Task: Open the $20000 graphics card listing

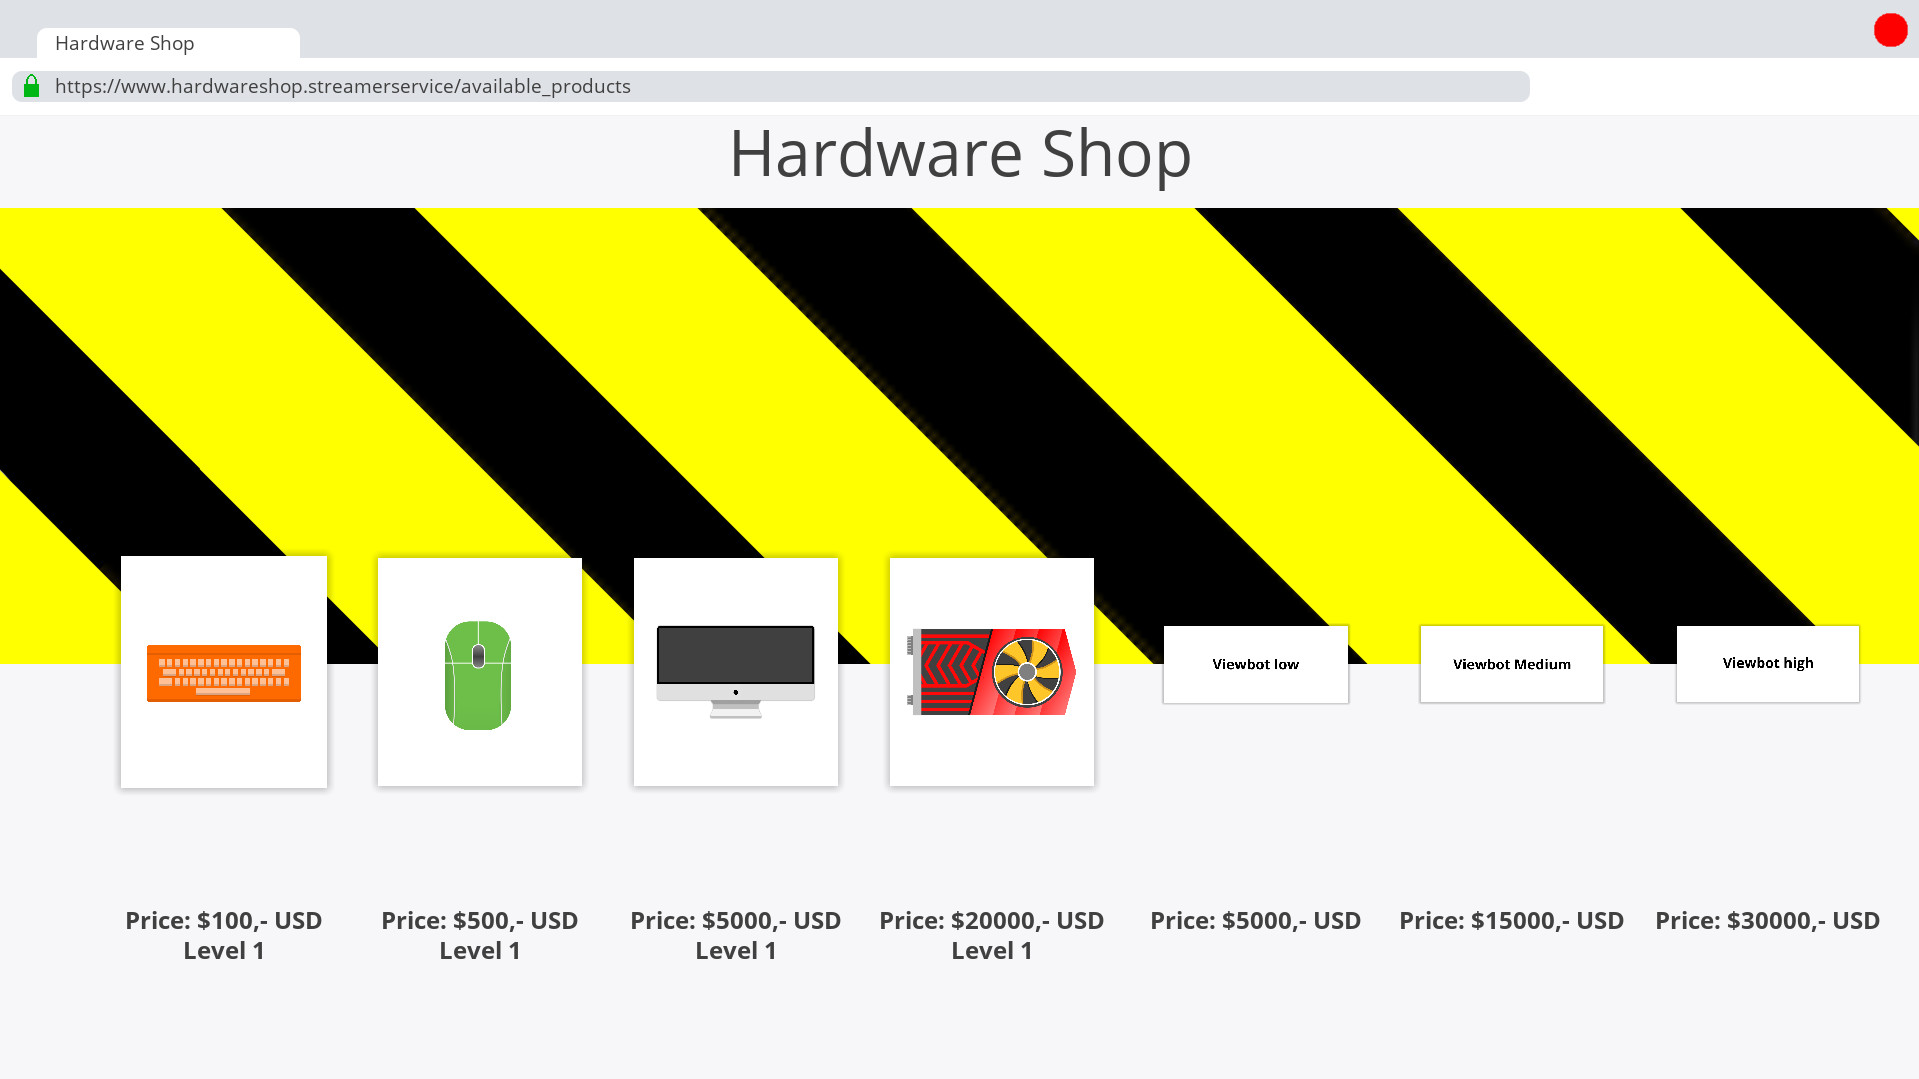Action: pyautogui.click(x=991, y=672)
